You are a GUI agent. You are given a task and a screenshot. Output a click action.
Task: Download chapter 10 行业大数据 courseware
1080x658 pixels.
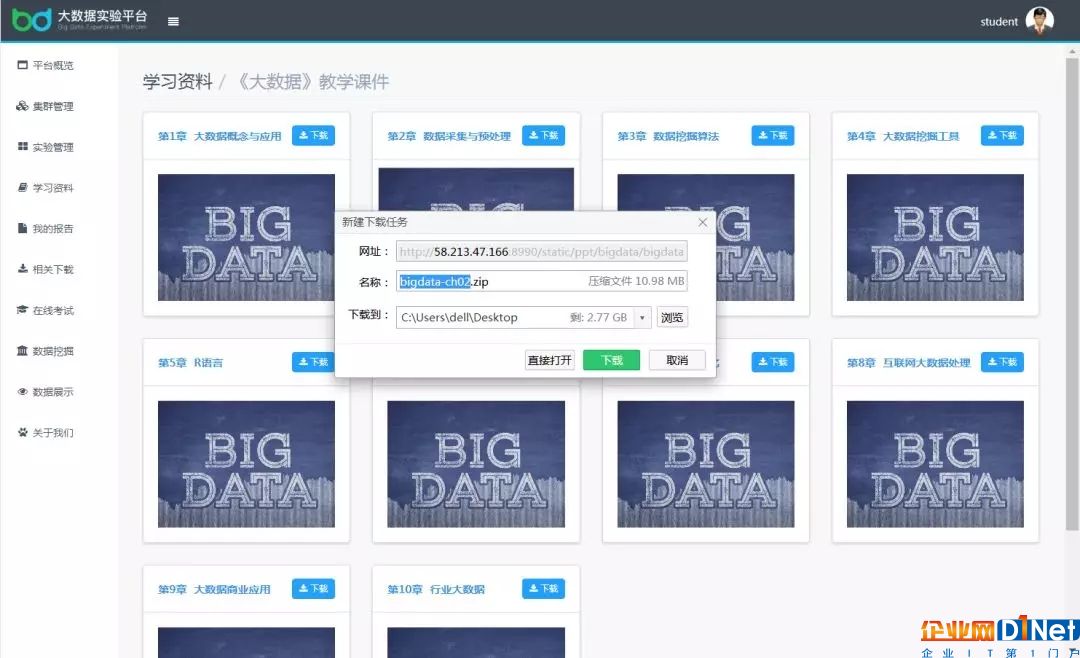click(543, 588)
